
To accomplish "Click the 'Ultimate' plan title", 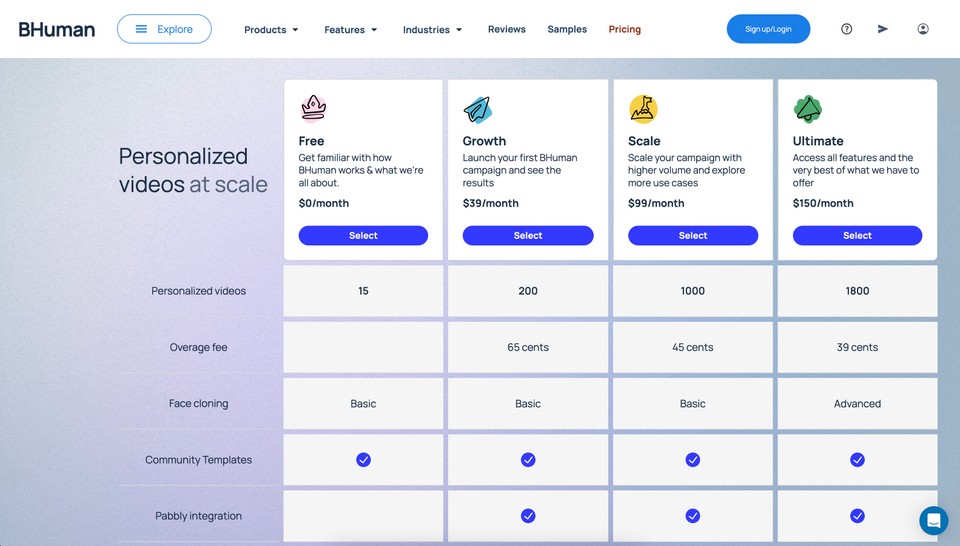I will click(x=818, y=141).
